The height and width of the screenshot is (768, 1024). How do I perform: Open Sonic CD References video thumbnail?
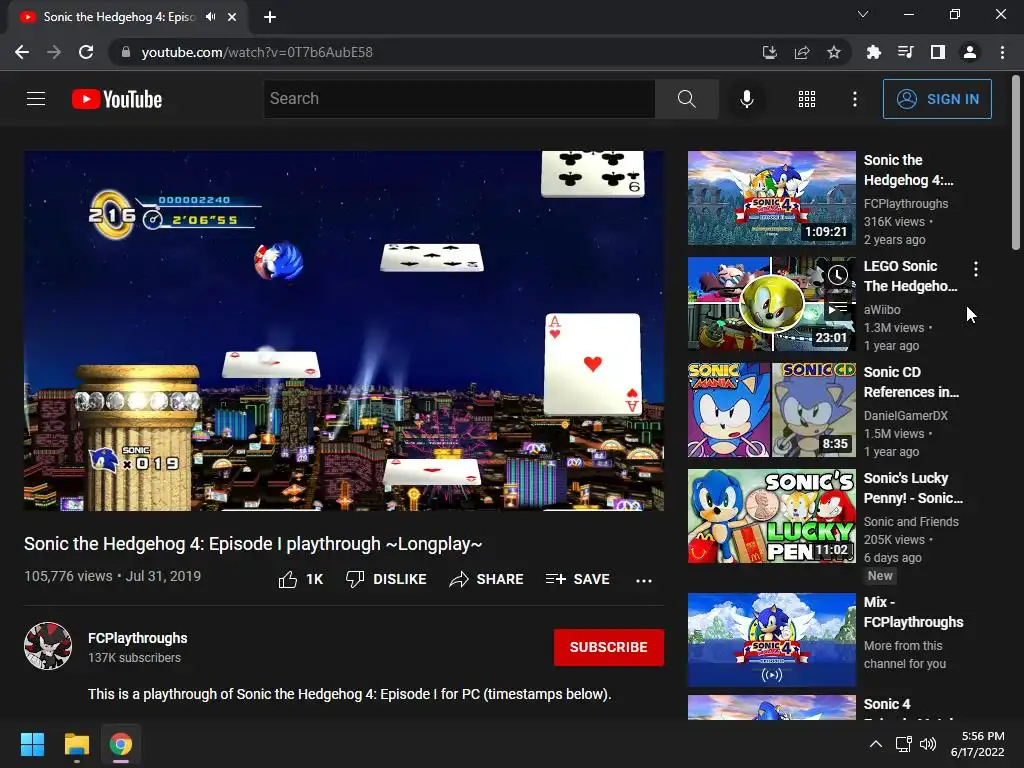click(x=771, y=409)
